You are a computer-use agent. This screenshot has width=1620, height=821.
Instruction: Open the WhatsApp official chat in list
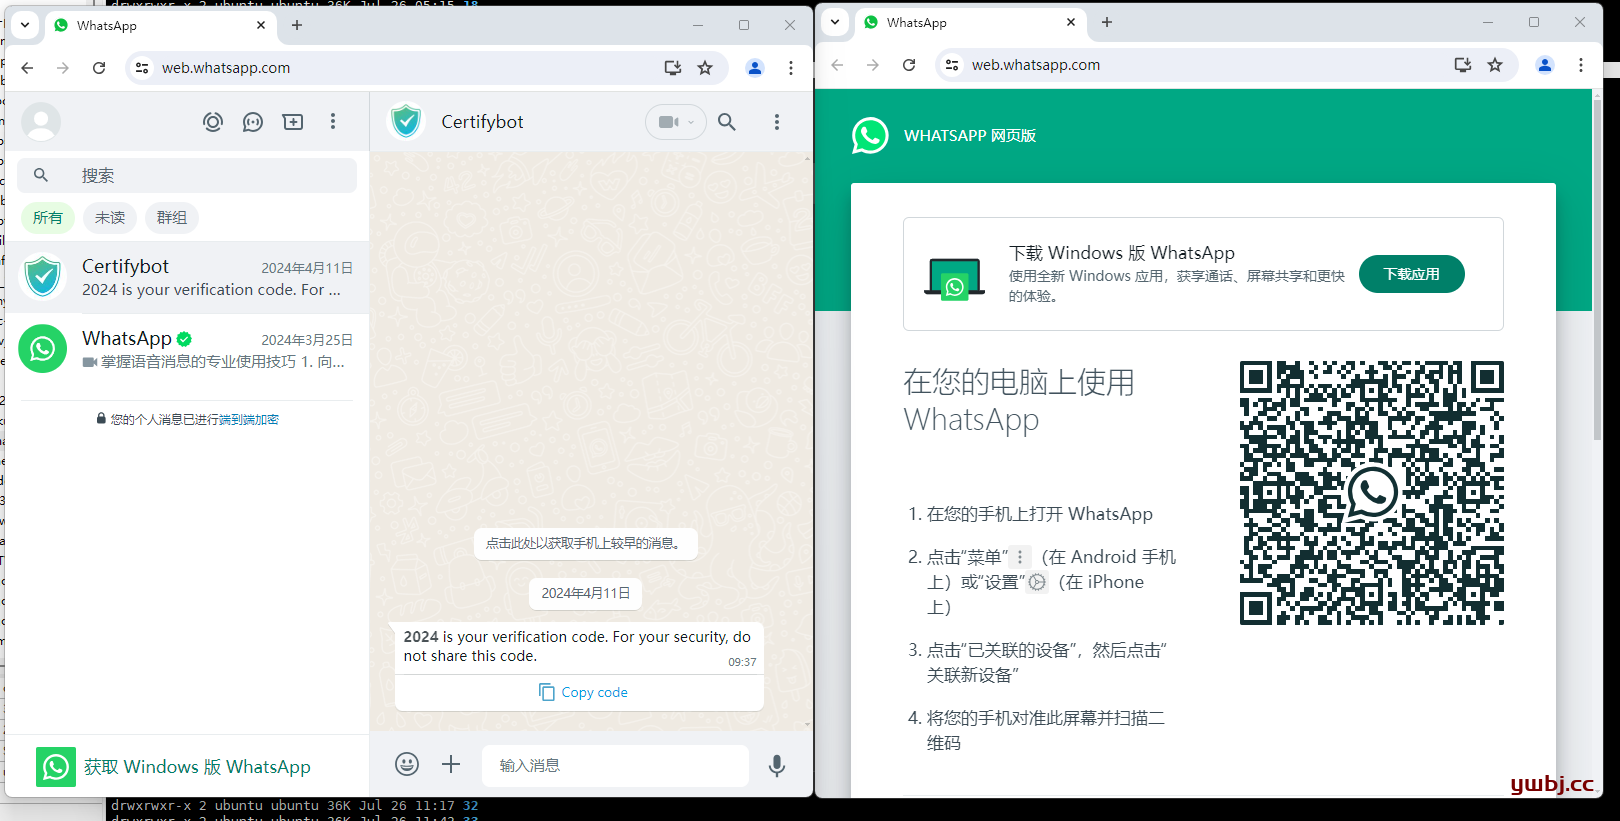pos(187,349)
